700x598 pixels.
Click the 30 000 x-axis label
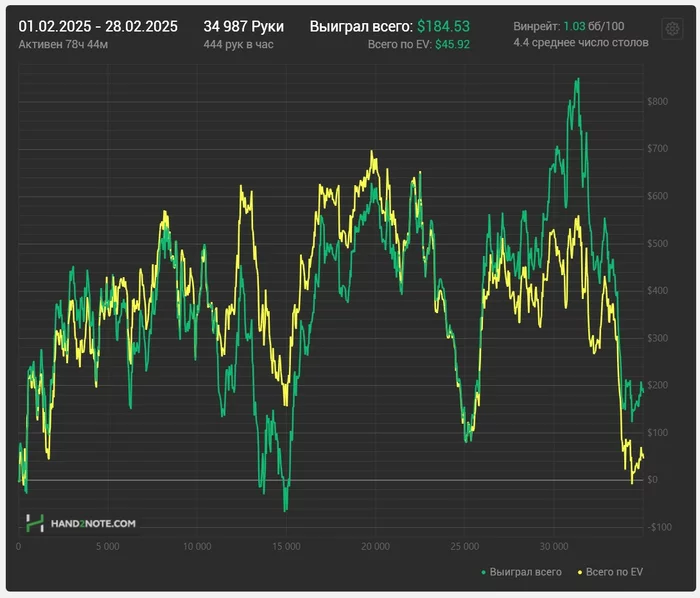[554, 546]
